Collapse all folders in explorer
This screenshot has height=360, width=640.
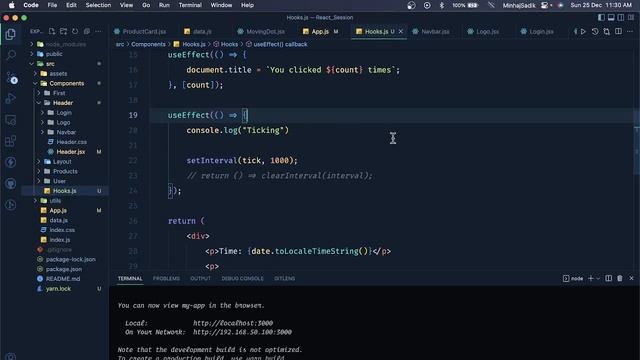[87, 31]
